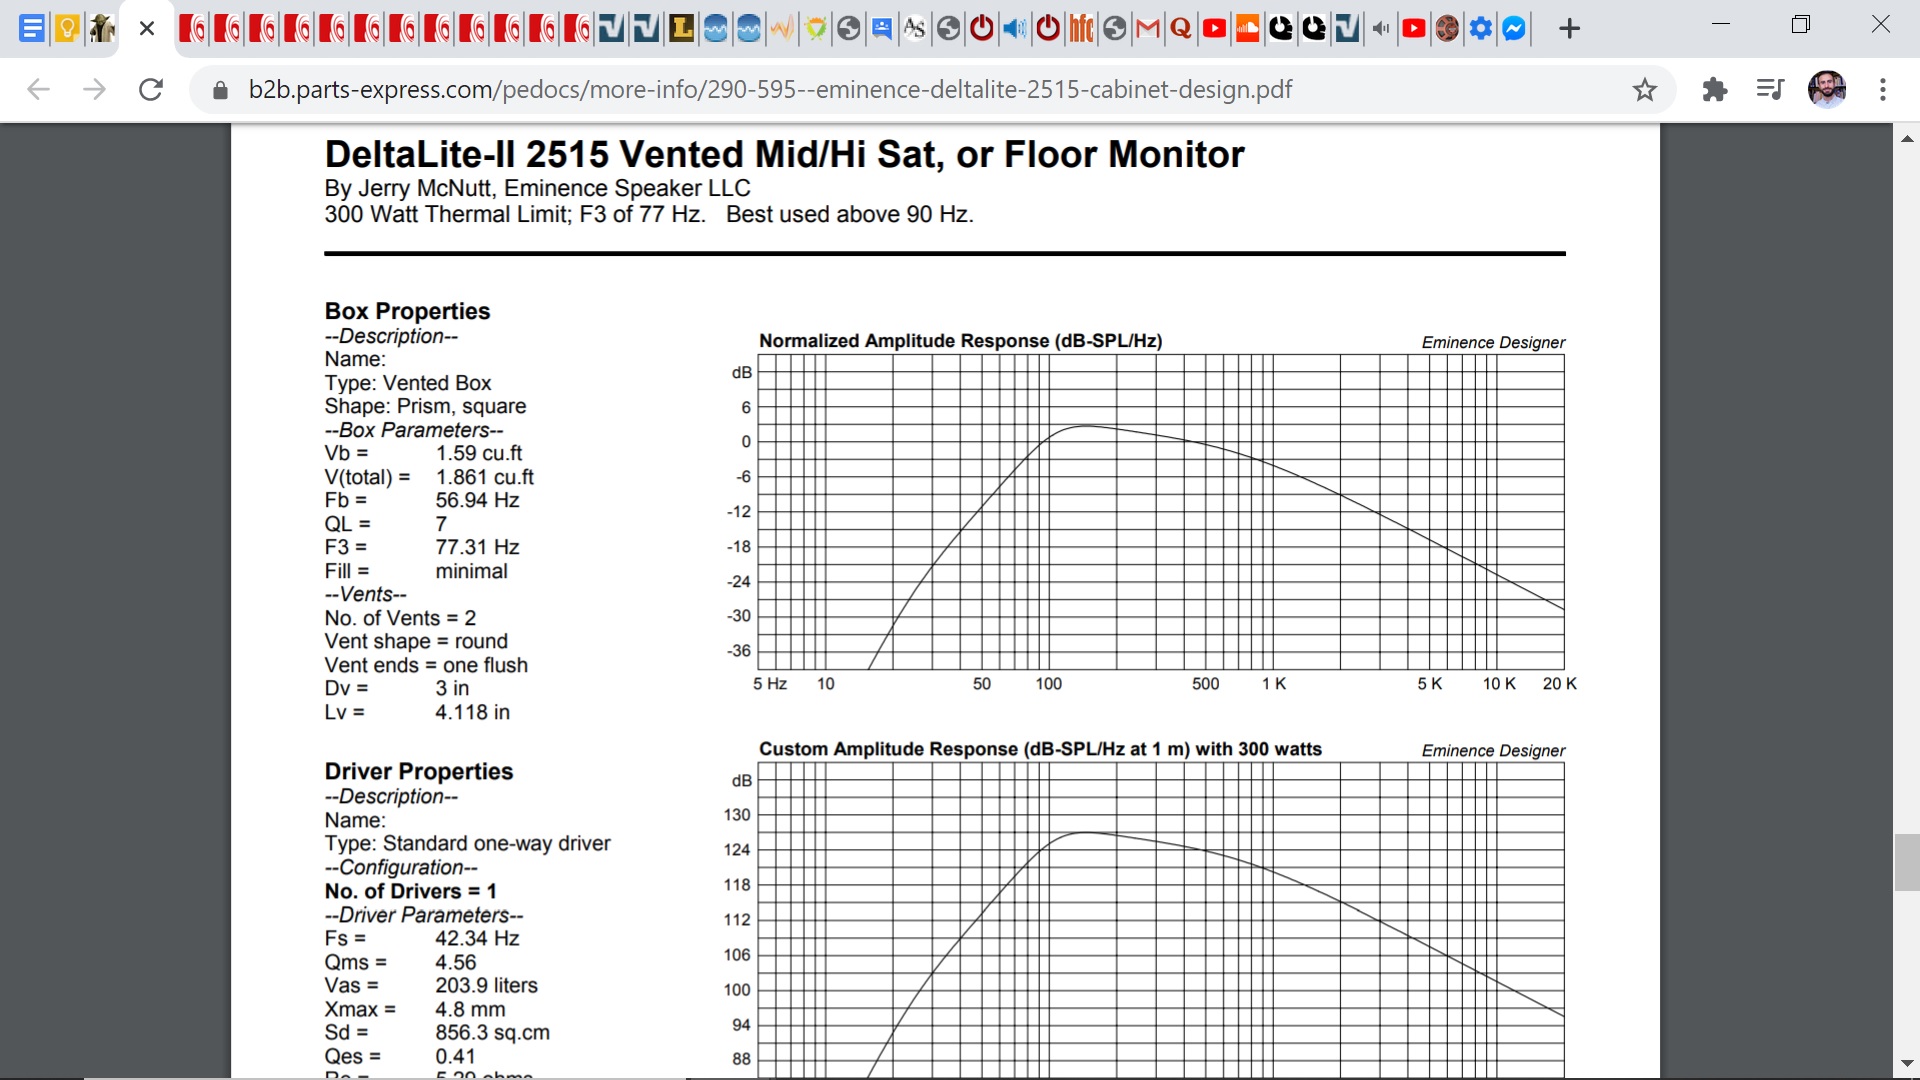Open a new browser tab
This screenshot has width=1920, height=1080.
pyautogui.click(x=1569, y=29)
